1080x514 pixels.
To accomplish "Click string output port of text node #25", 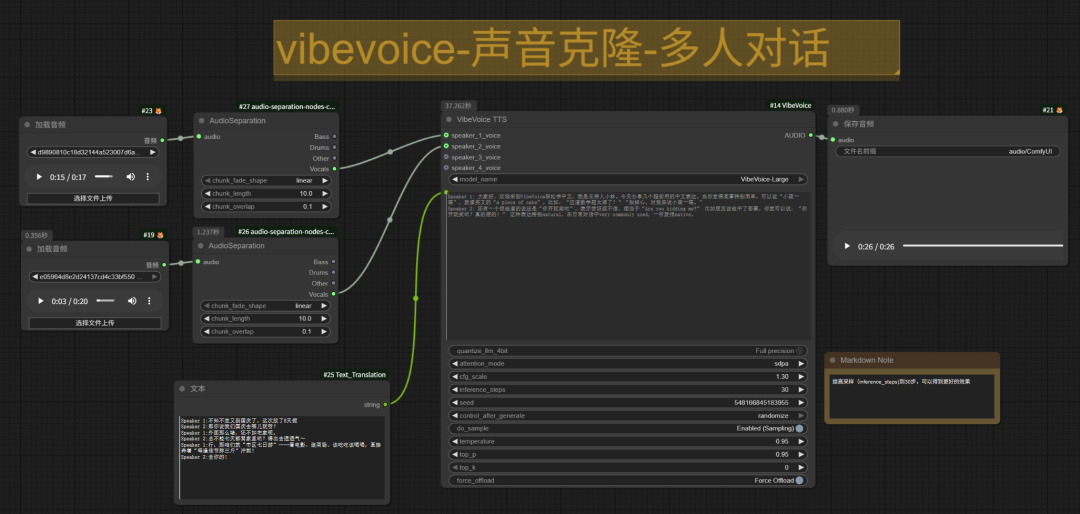I will point(385,404).
